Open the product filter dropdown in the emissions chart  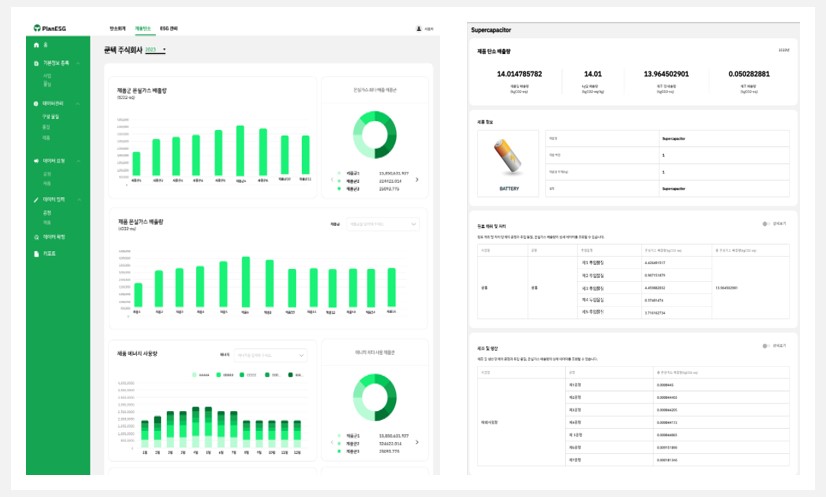click(383, 225)
